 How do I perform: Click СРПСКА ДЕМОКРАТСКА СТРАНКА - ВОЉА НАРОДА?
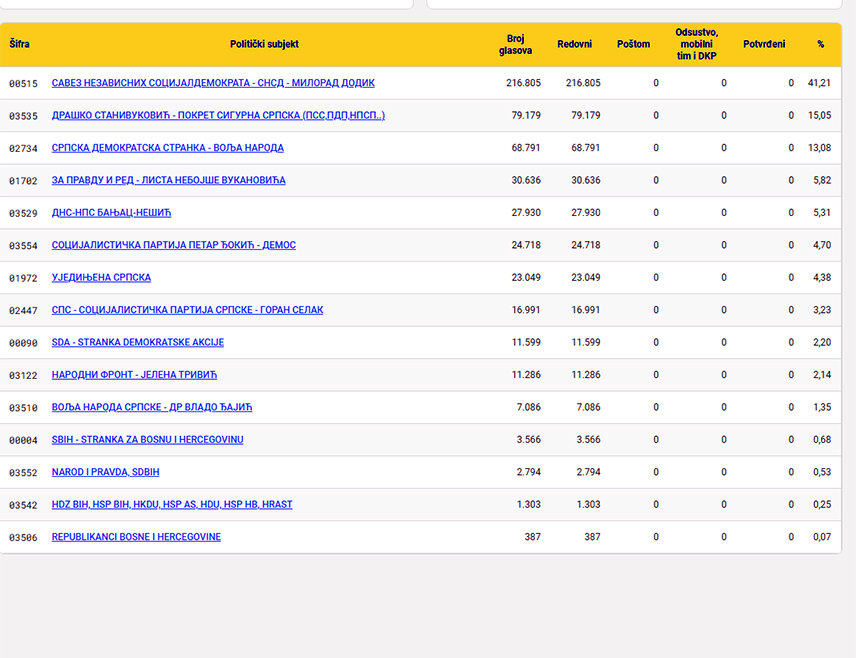tap(168, 147)
